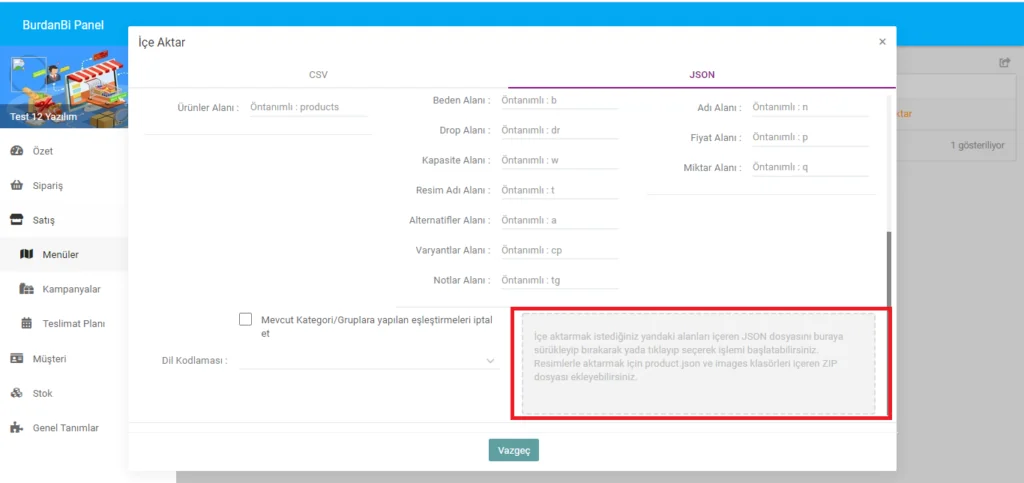
Task: Click the İçe Aktar dialog title
Action: coord(161,42)
